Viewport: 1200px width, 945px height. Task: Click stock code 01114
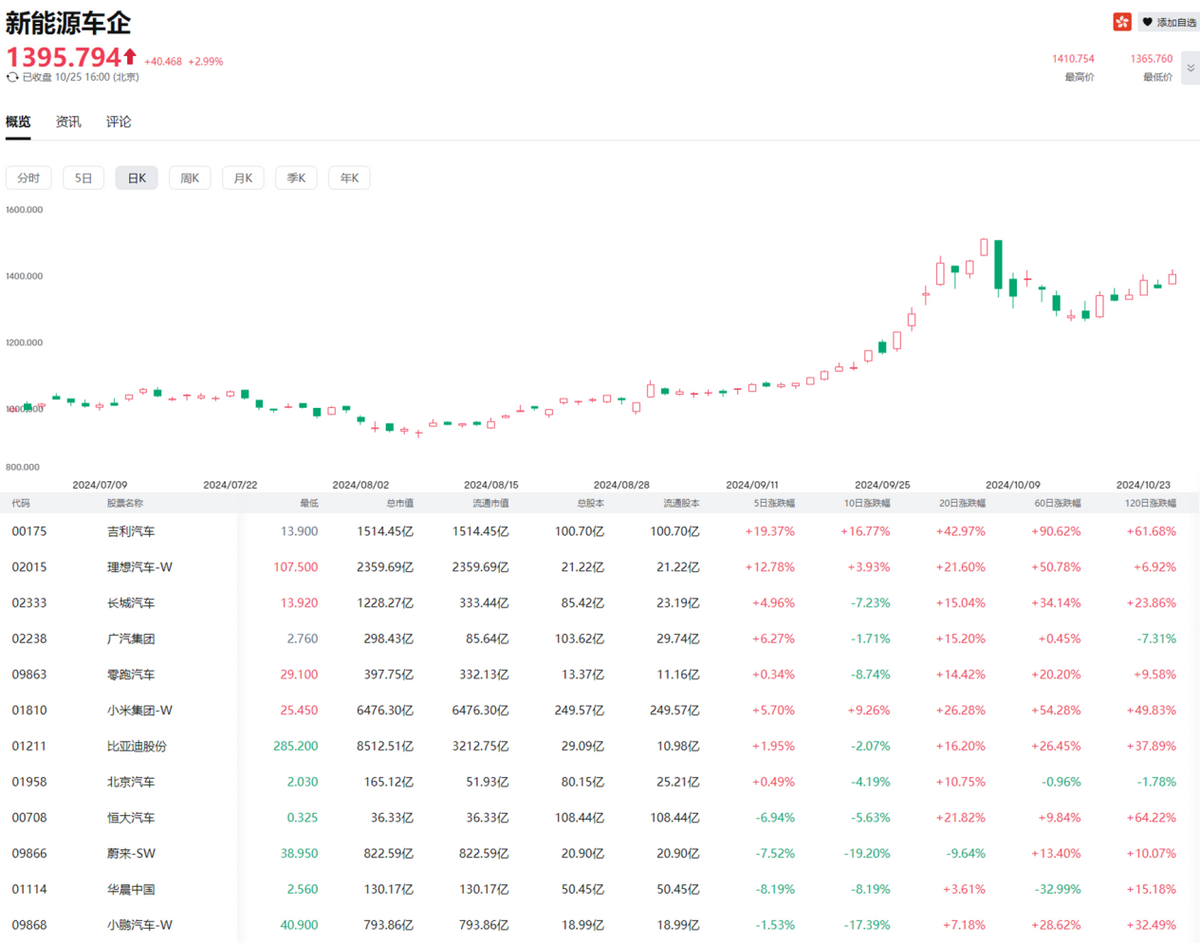click(29, 889)
